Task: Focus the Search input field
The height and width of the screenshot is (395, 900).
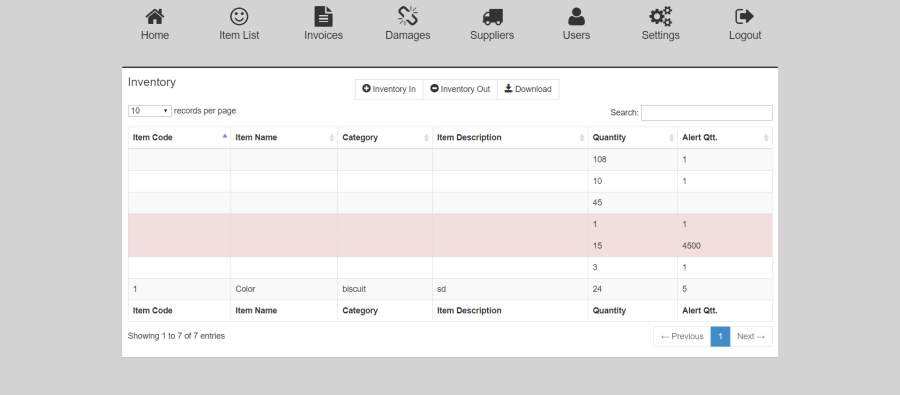Action: point(707,113)
